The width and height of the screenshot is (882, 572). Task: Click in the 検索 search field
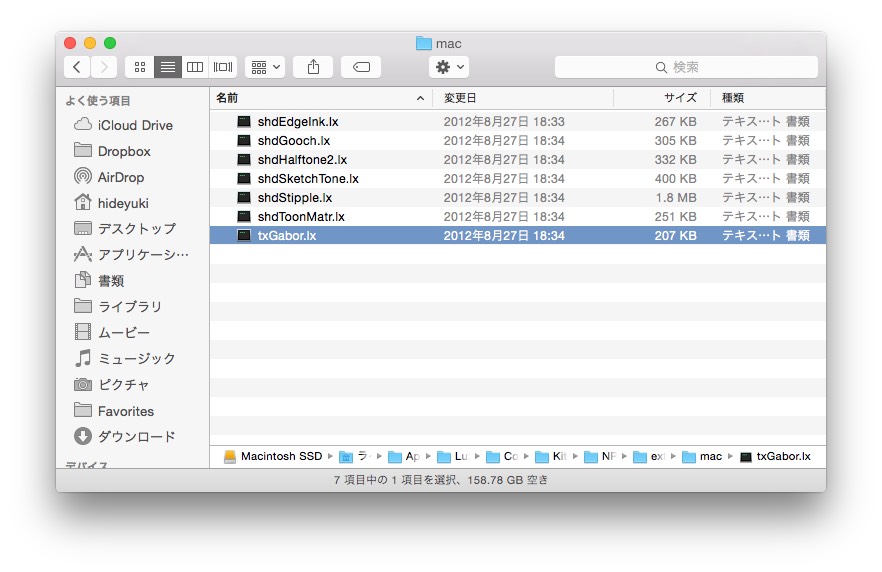click(686, 67)
